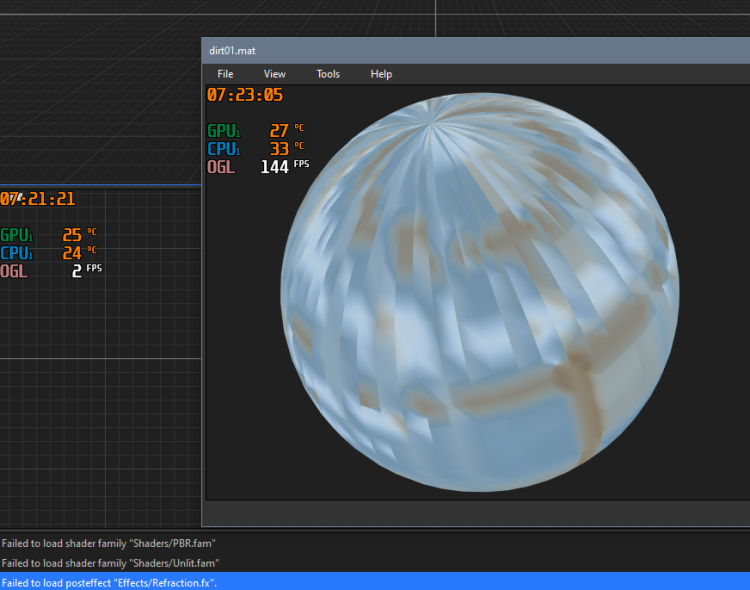Click the material window's bottom status bar

click(x=476, y=512)
